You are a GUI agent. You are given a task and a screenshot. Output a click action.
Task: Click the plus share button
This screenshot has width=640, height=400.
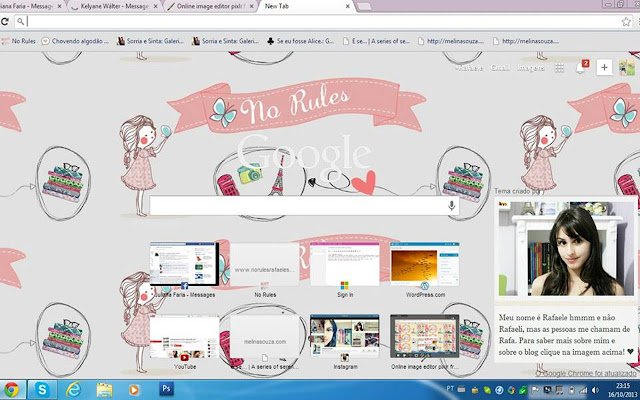coord(604,68)
